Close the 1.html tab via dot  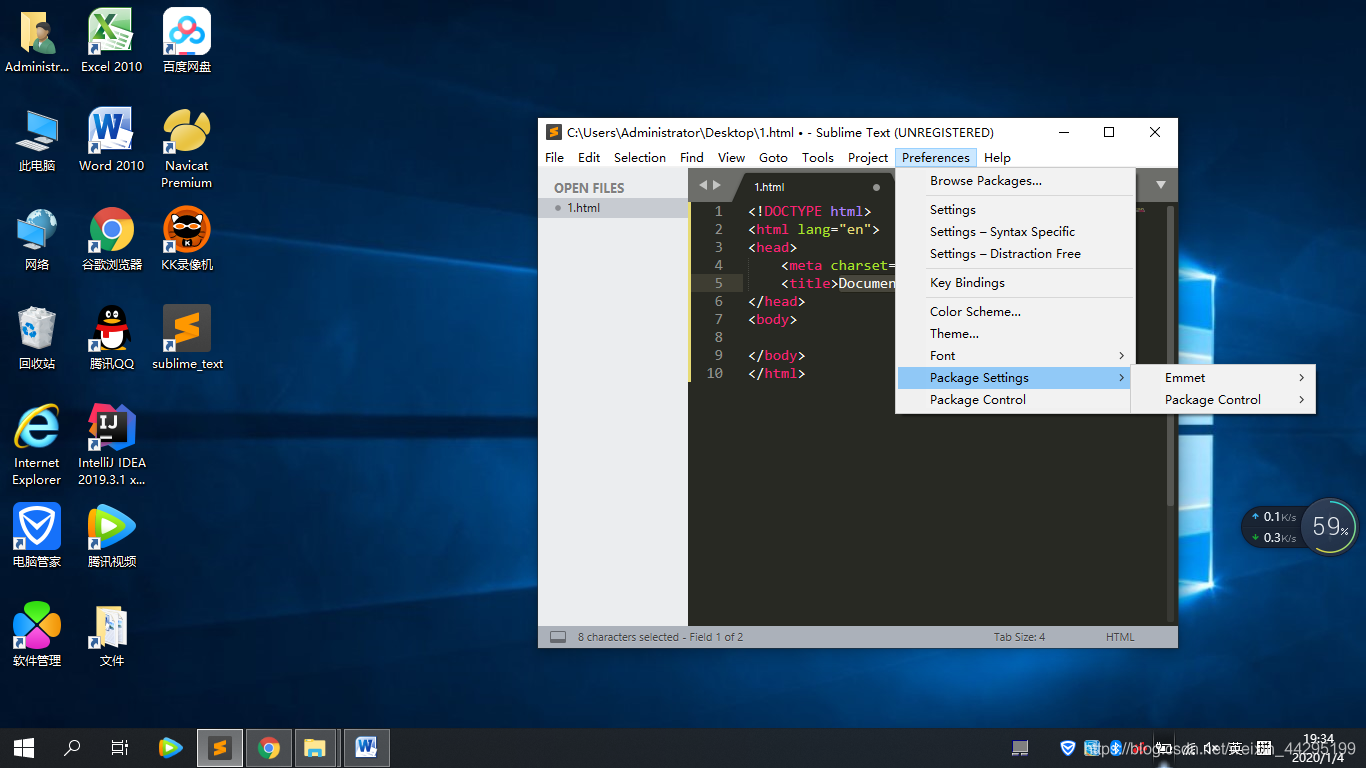pos(877,187)
